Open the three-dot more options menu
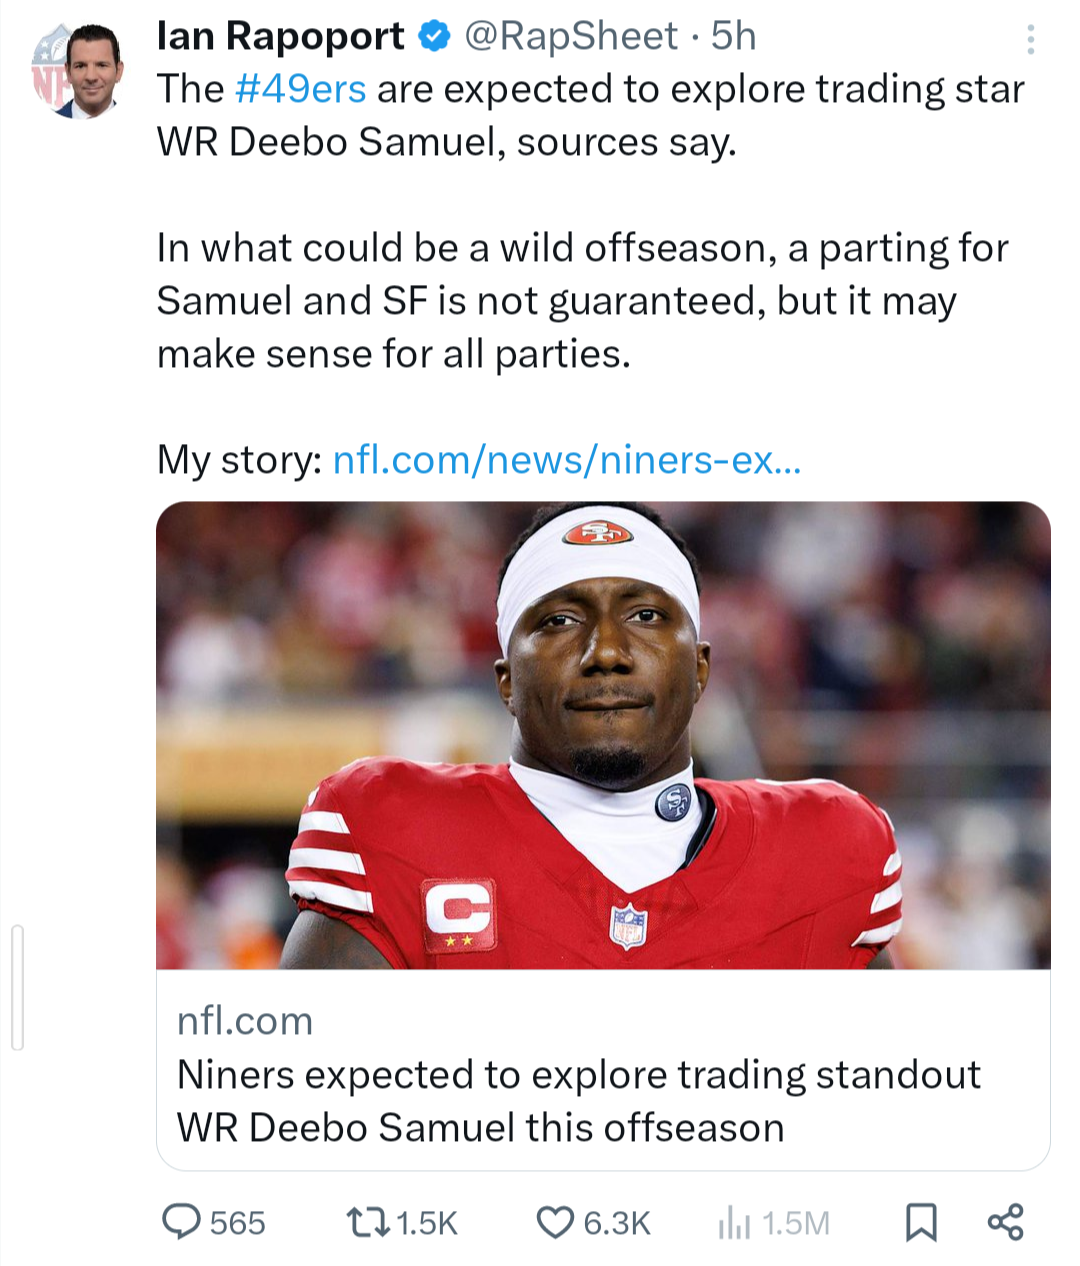 (1030, 40)
